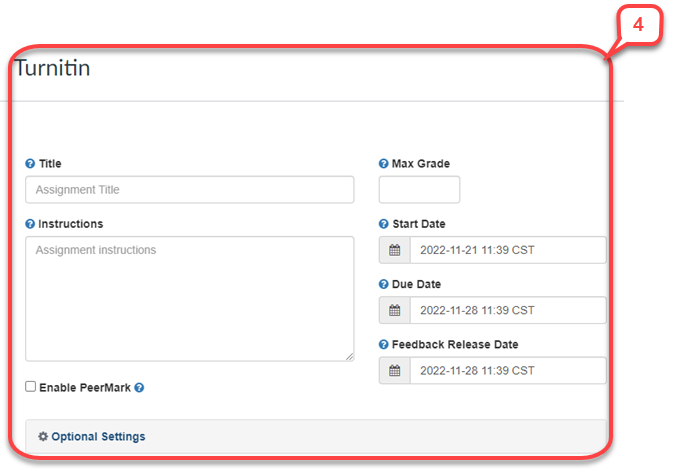Click the Due Date label text
The height and width of the screenshot is (469, 673).
click(x=416, y=284)
